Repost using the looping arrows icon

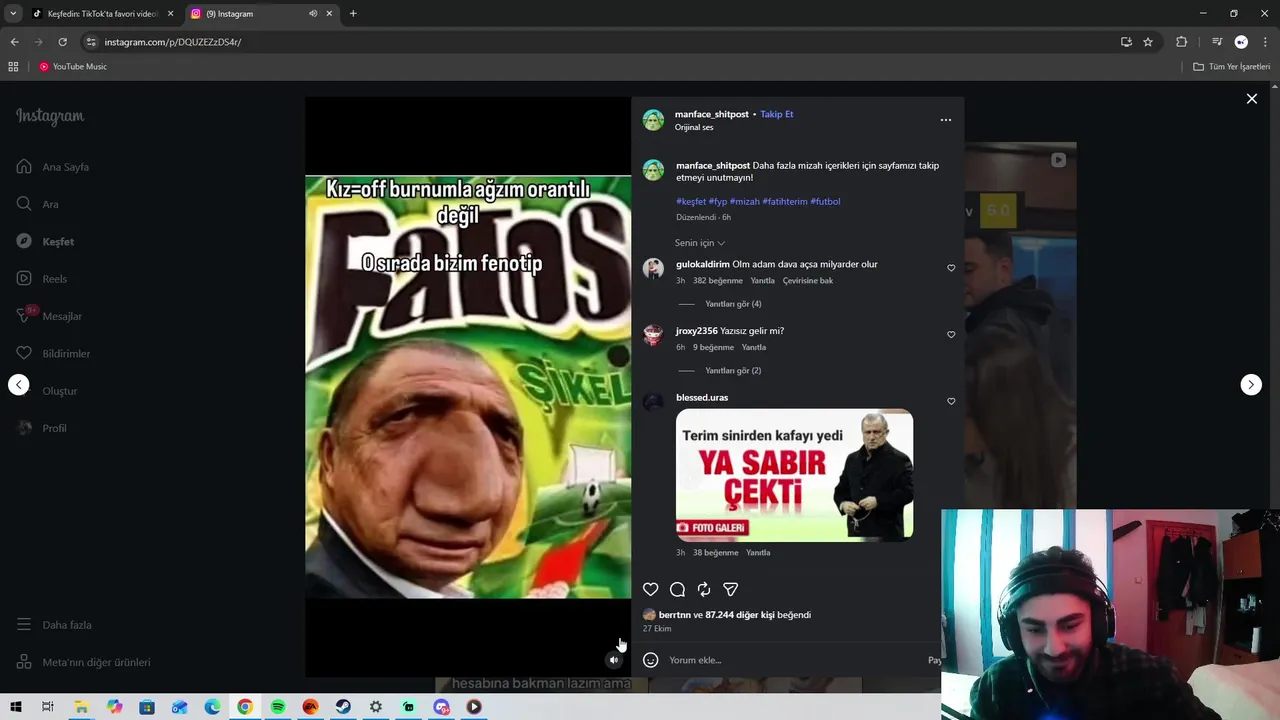(x=704, y=590)
